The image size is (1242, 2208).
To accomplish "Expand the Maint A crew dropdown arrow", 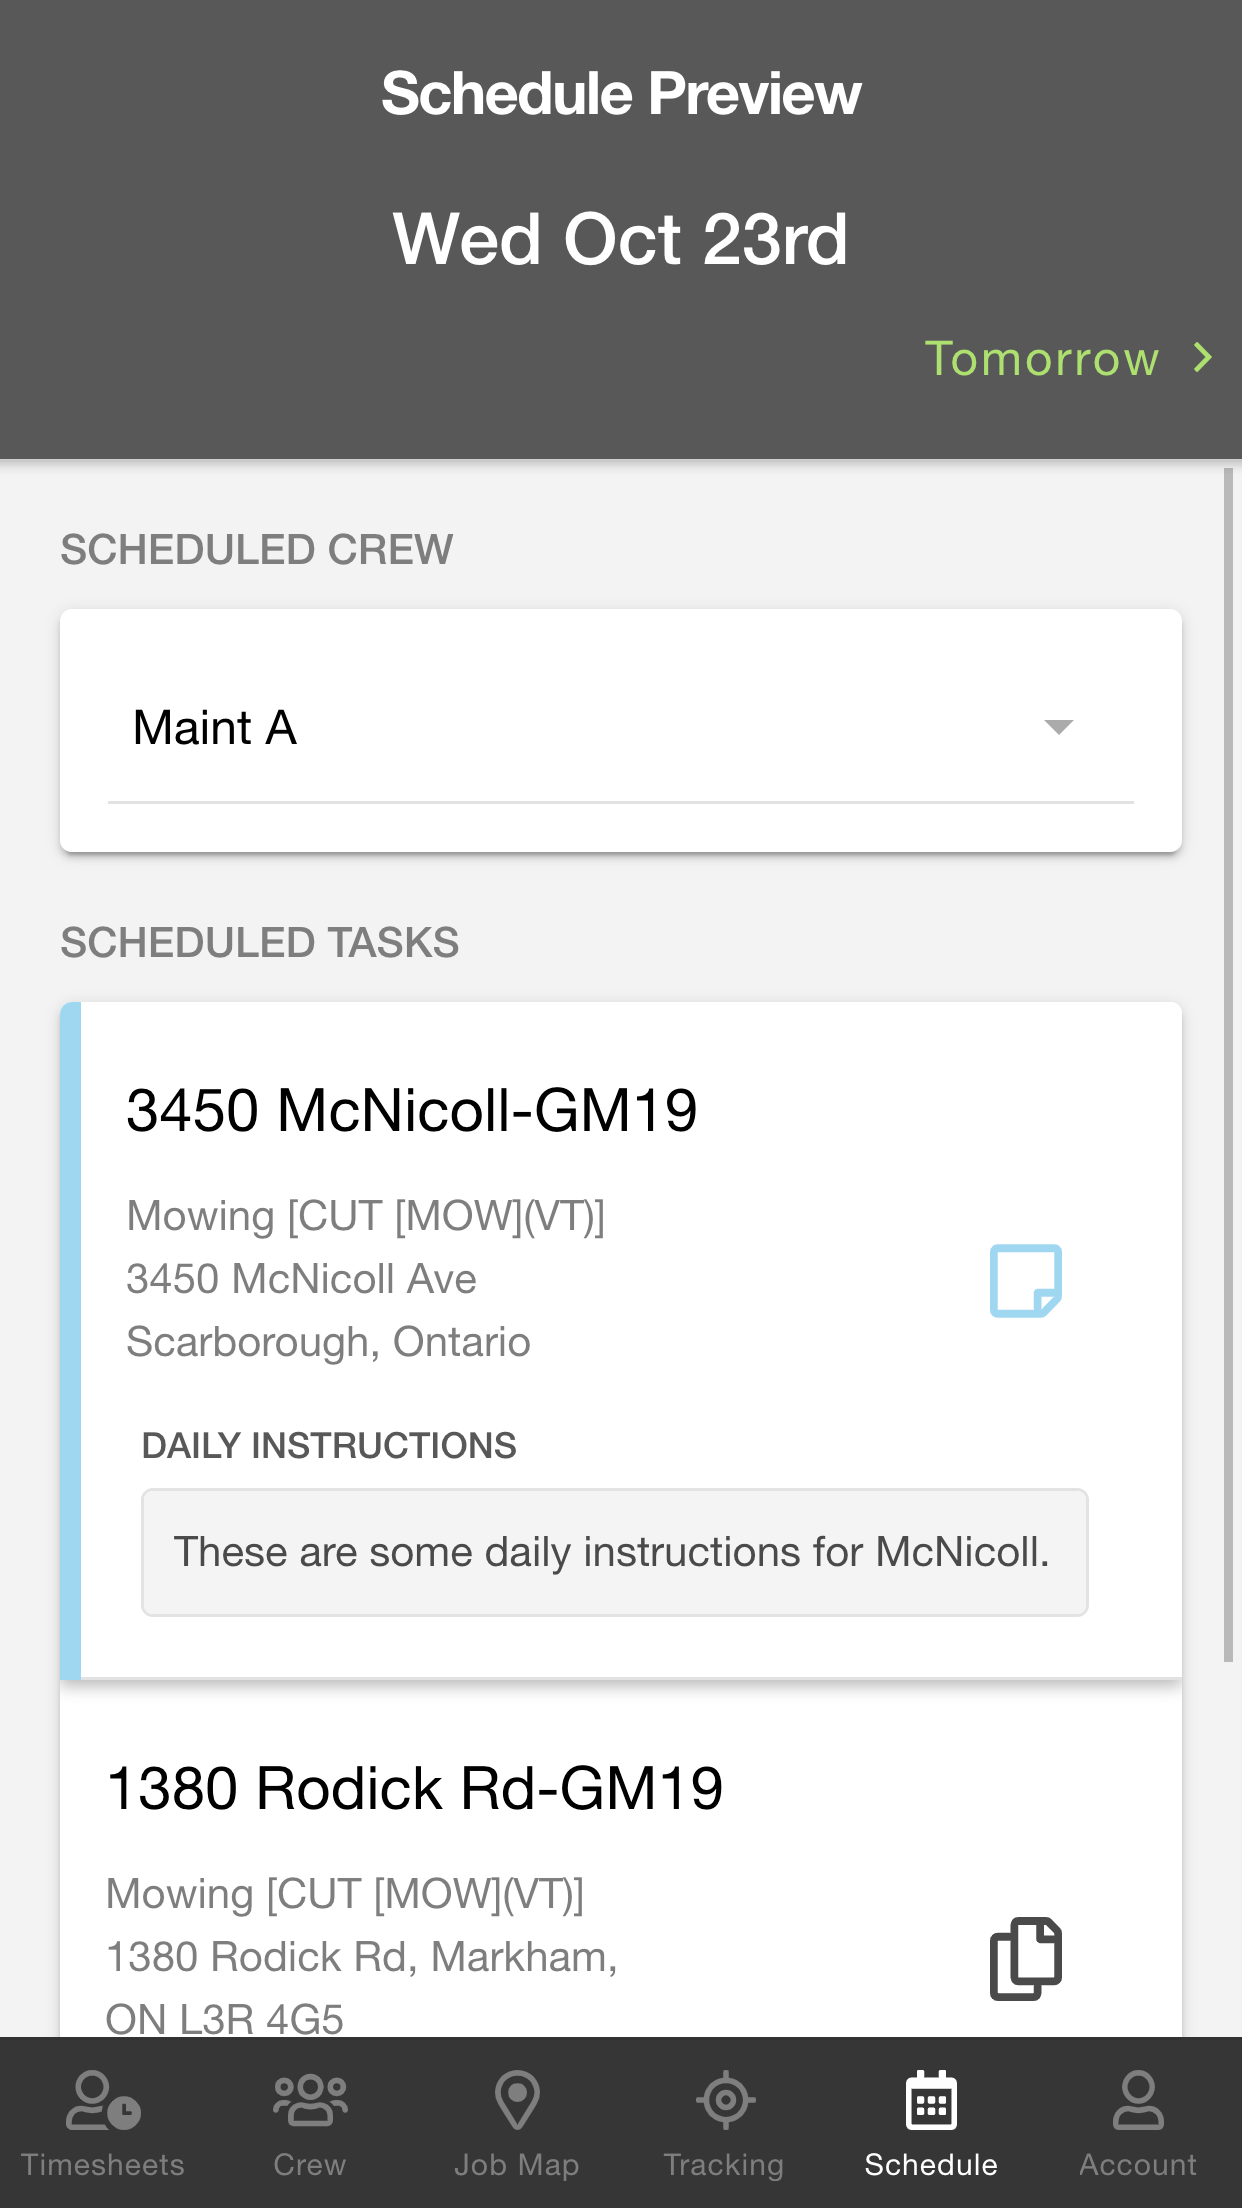I will tap(1058, 727).
